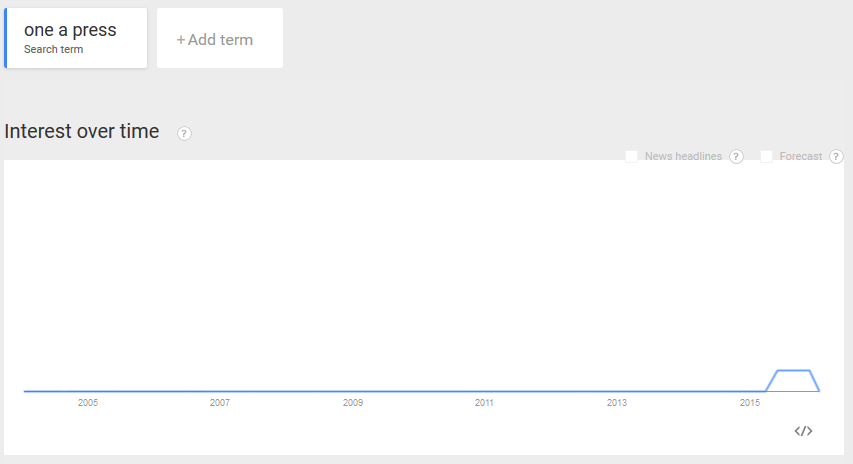
Task: Open help icon beside Interest over time
Action: [x=184, y=133]
